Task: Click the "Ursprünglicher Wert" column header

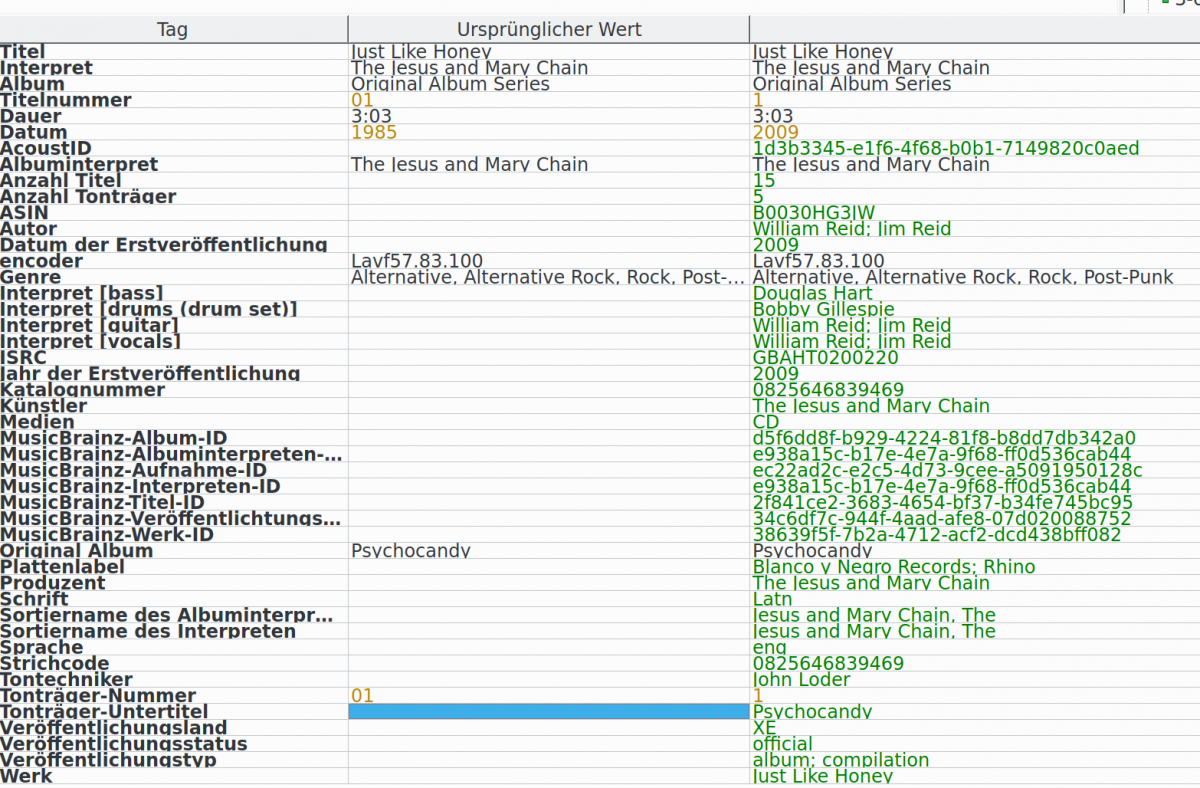Action: tap(548, 30)
